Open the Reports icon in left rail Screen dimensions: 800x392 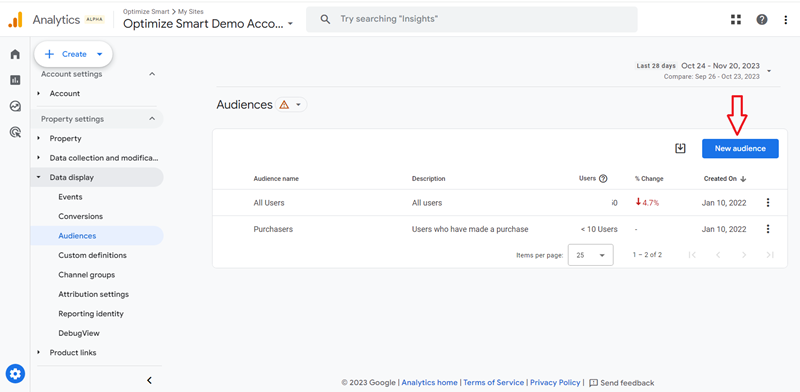[x=15, y=80]
